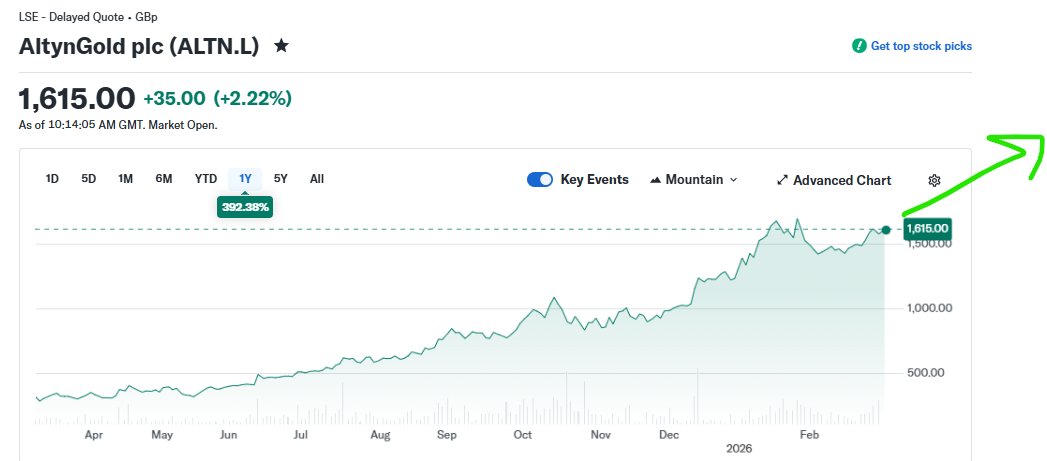Open the Mountain chart type dropdown
1047x461 pixels.
coord(693,180)
